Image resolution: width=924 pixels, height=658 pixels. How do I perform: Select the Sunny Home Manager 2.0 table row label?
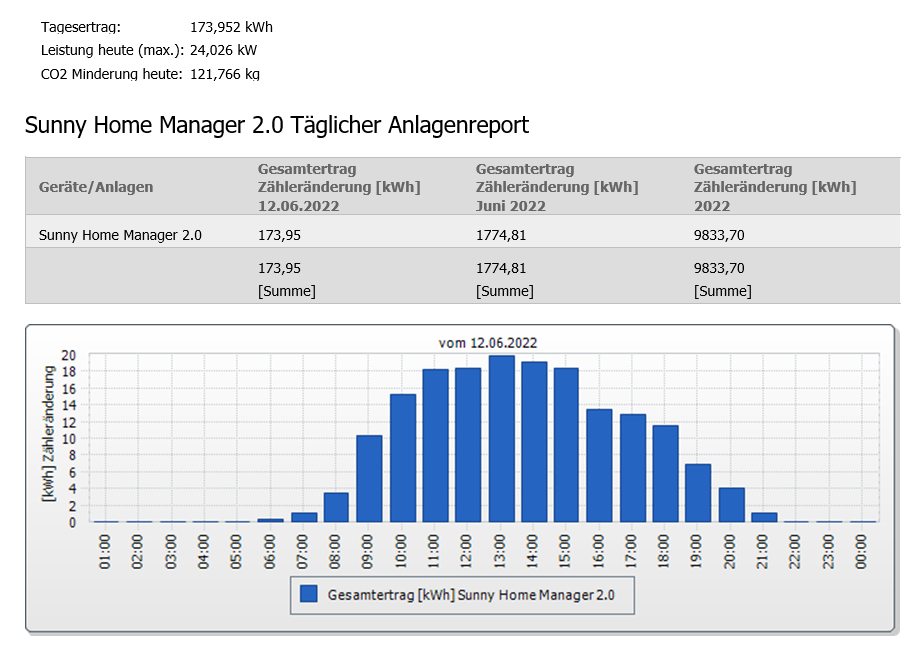tap(120, 235)
